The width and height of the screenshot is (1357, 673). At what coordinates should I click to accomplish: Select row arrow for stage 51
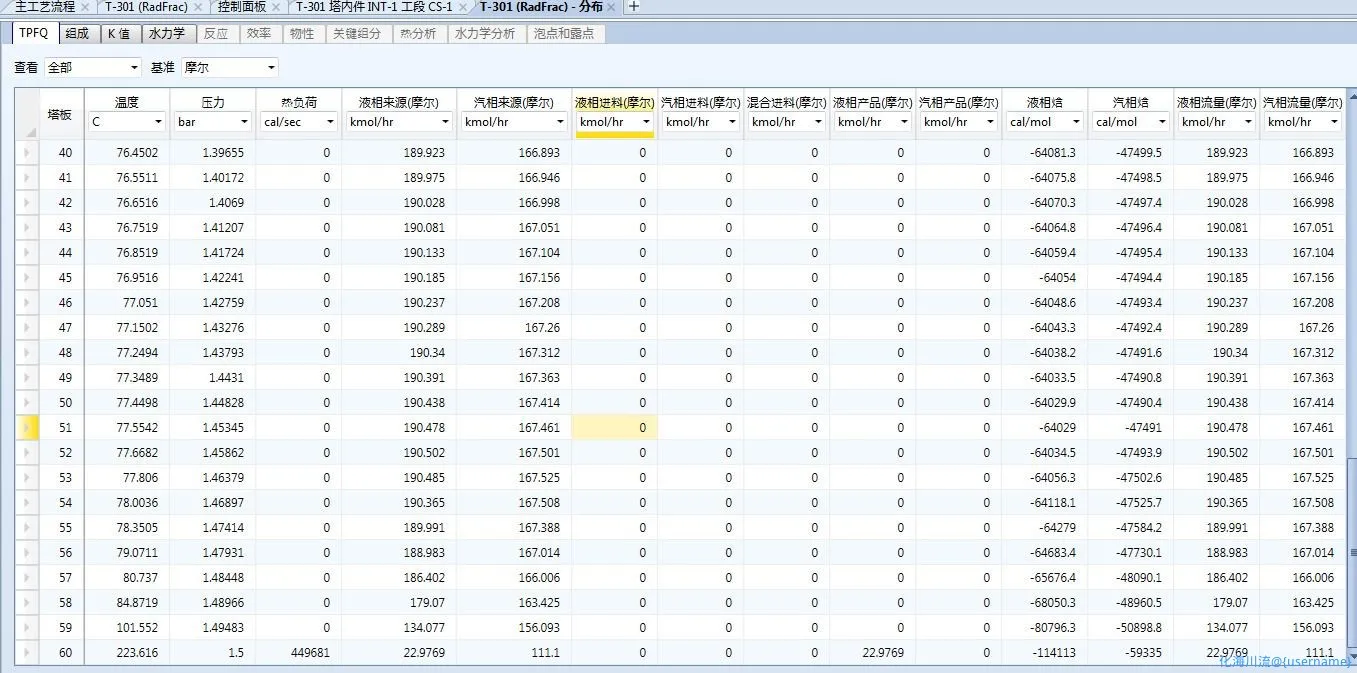(x=28, y=427)
